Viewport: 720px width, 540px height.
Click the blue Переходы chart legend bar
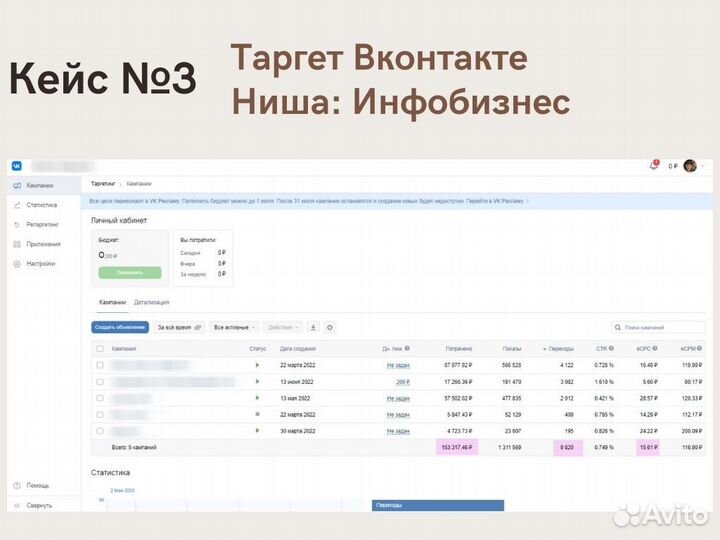pos(438,505)
